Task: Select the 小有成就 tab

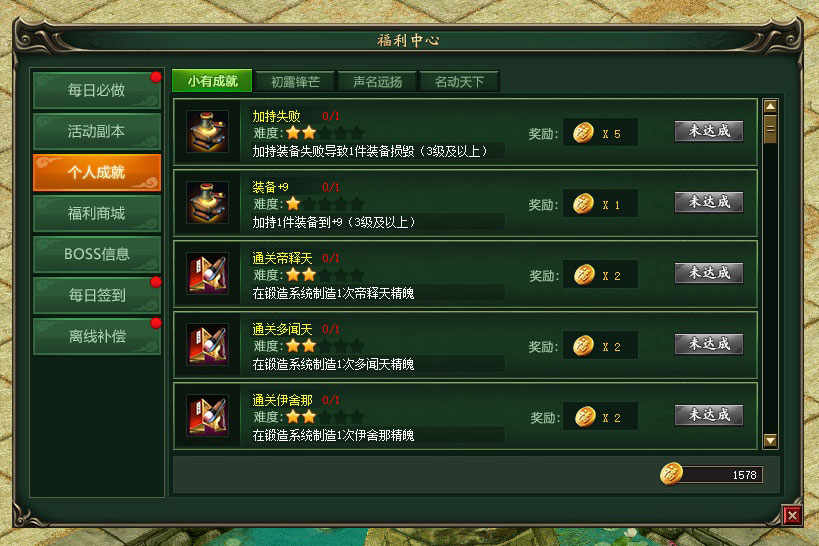Action: coord(212,81)
